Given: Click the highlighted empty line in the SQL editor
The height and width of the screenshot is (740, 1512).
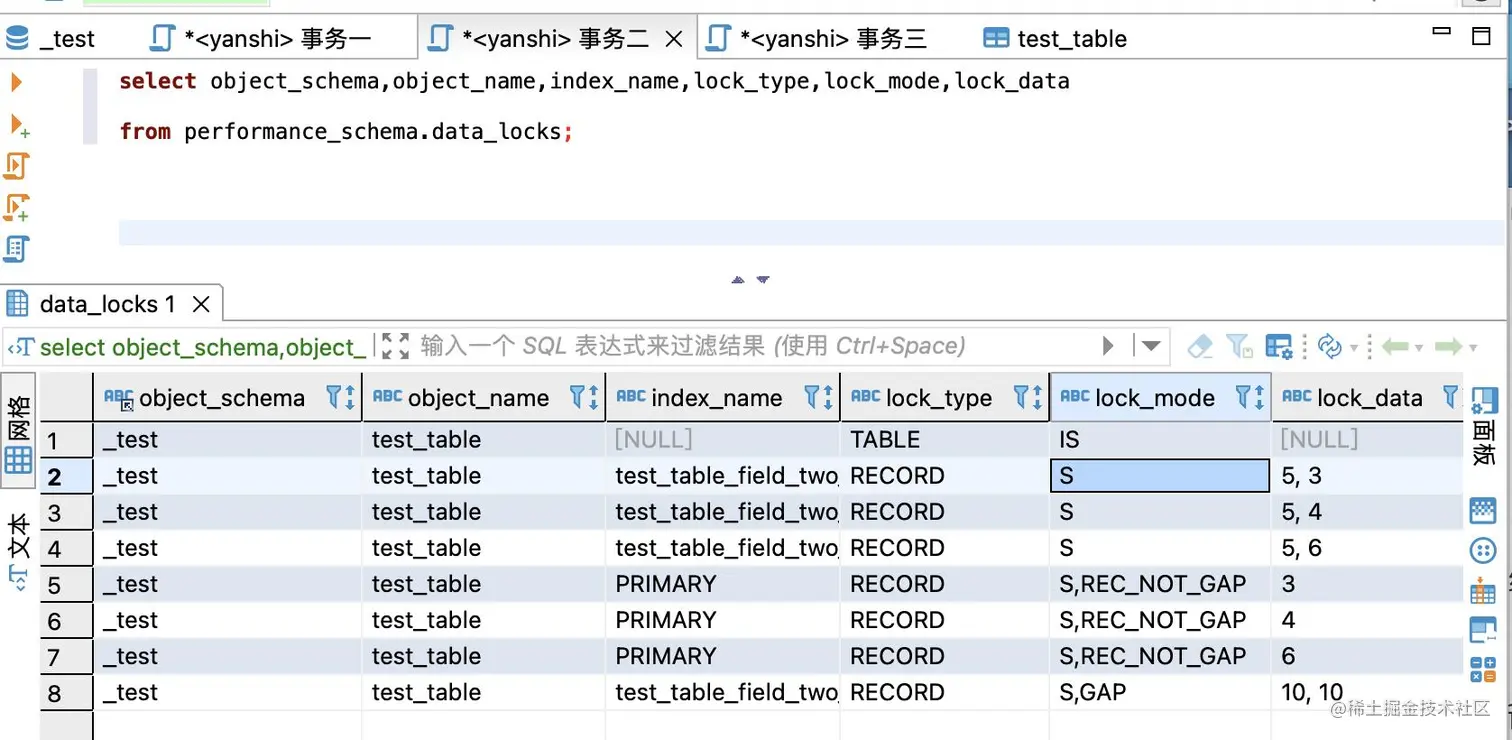Looking at the screenshot, I should coord(810,232).
